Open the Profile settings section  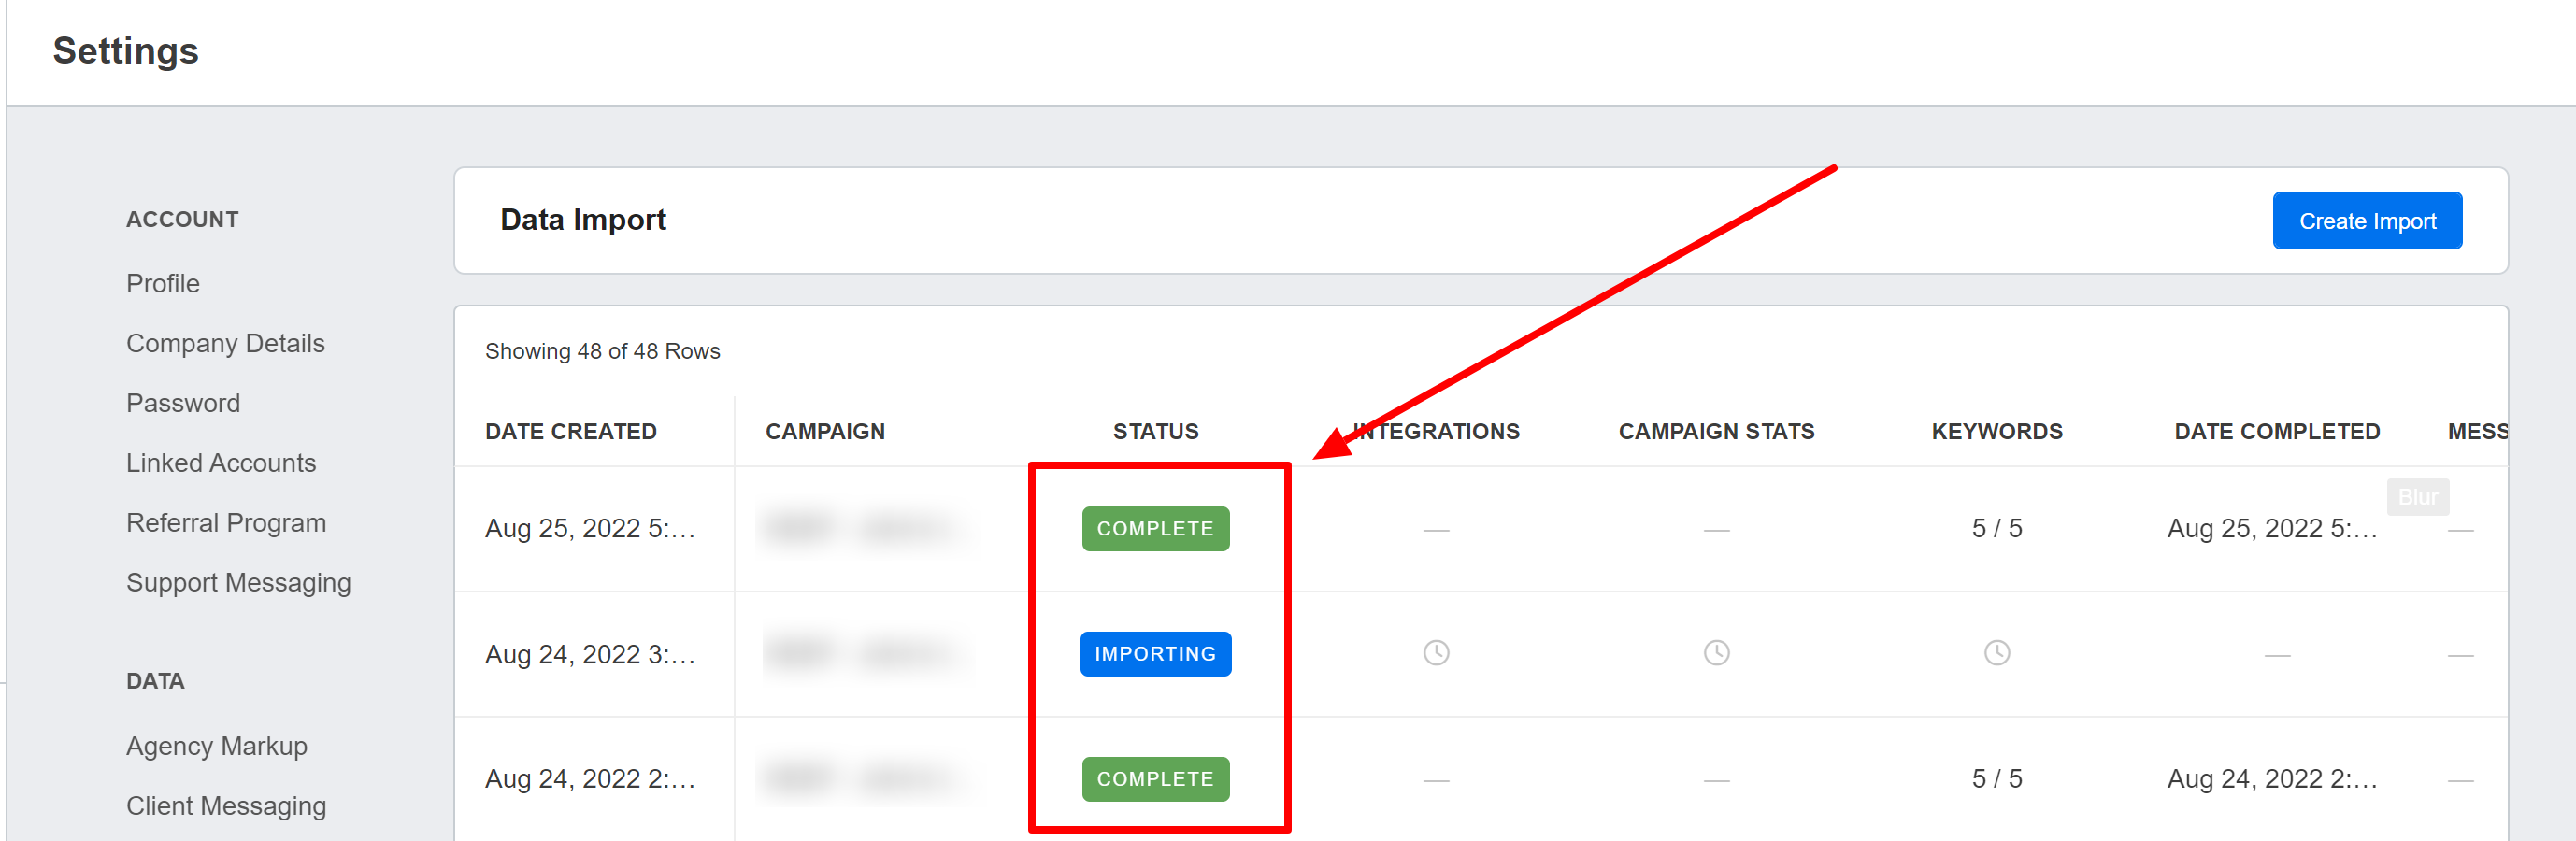click(x=162, y=283)
